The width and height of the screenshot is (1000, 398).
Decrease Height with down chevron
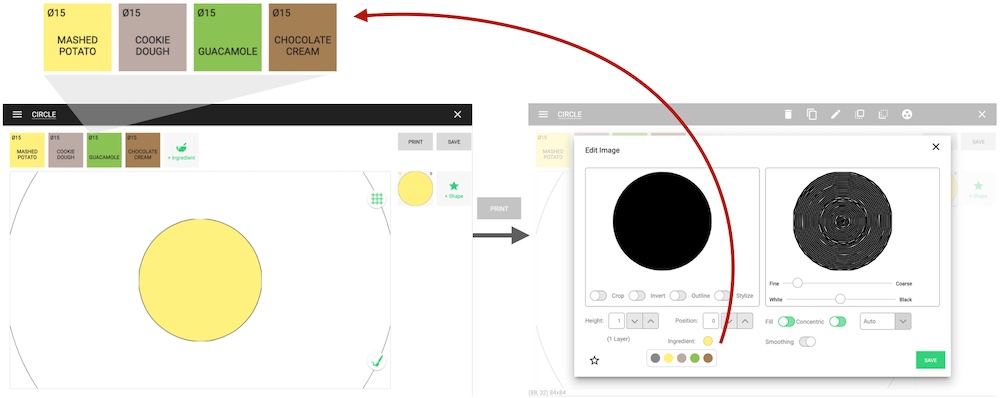coord(634,321)
